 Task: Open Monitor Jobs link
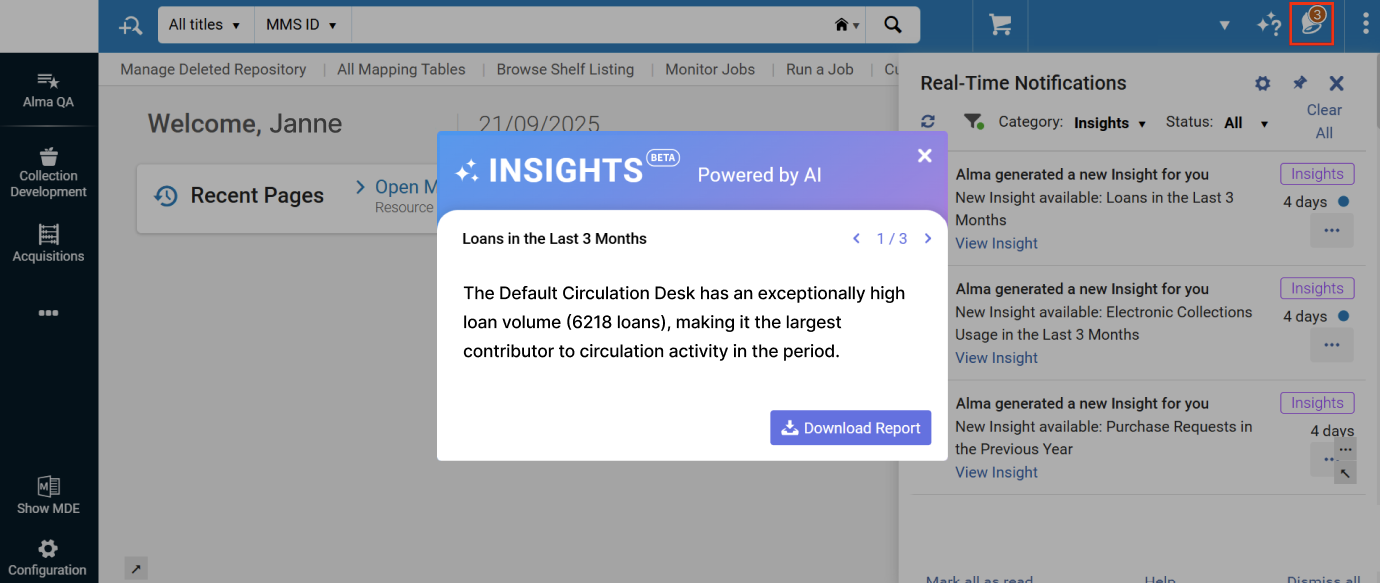pos(710,69)
